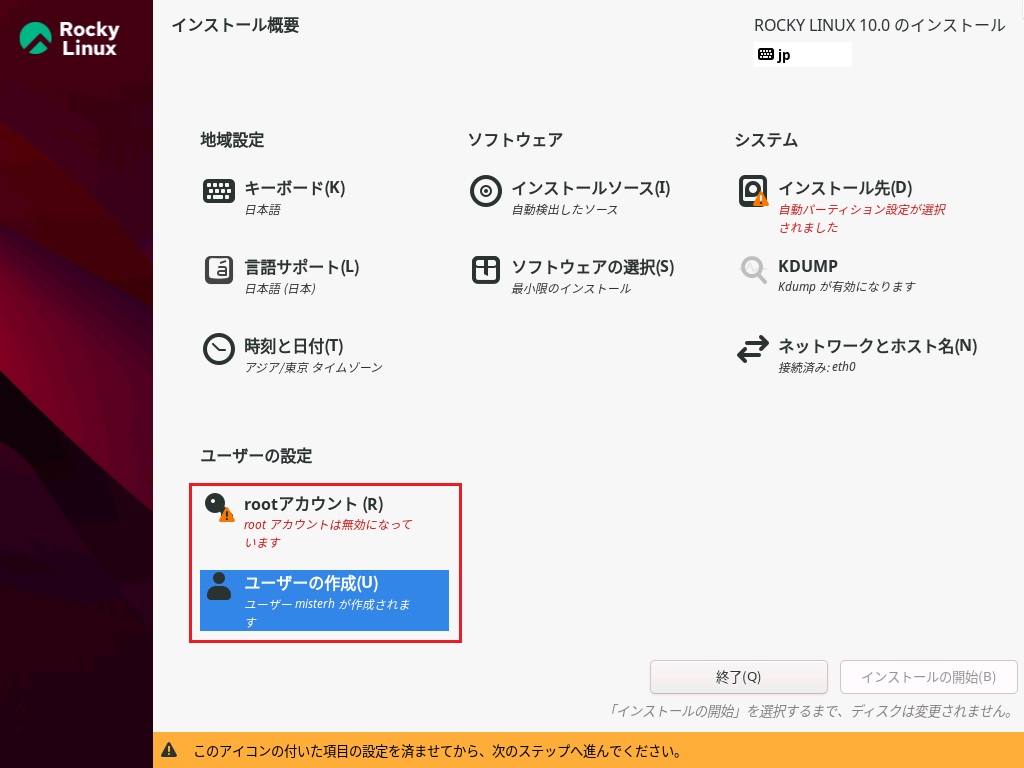The width and height of the screenshot is (1024, 768).
Task: Click the disc icon for installation source
Action: point(486,191)
